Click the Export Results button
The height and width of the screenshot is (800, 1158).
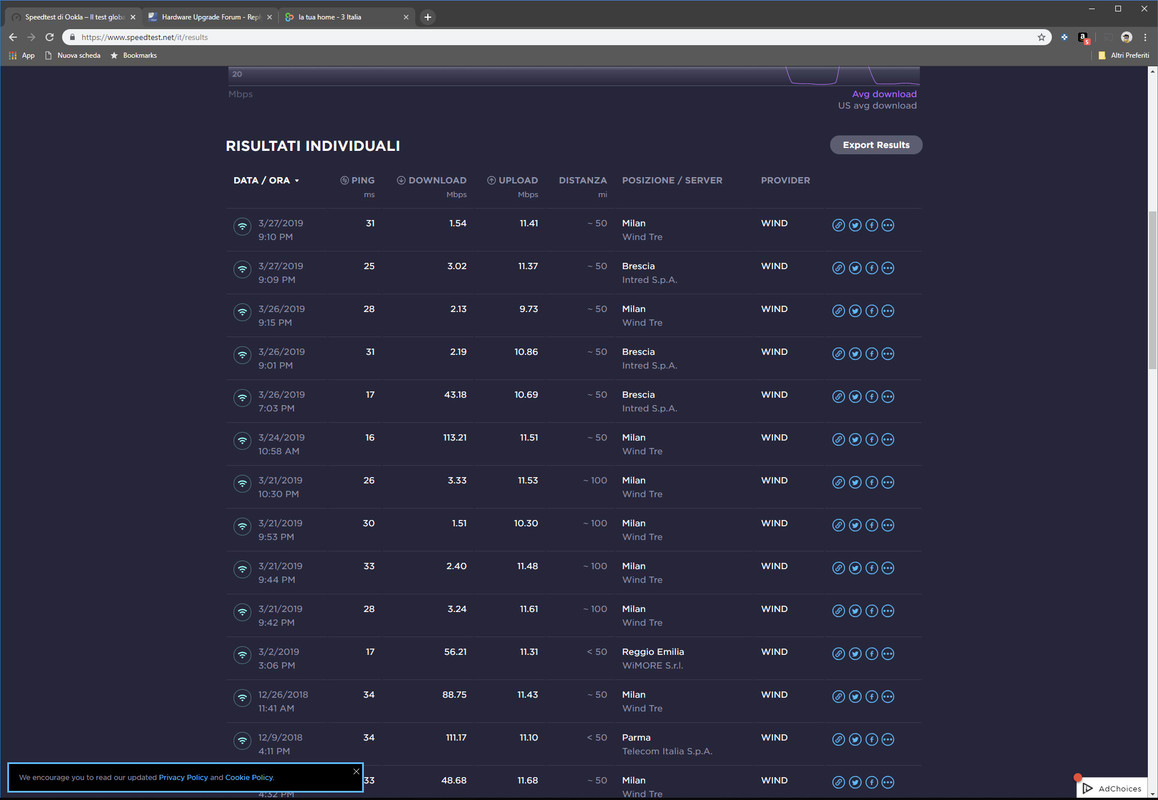(876, 145)
